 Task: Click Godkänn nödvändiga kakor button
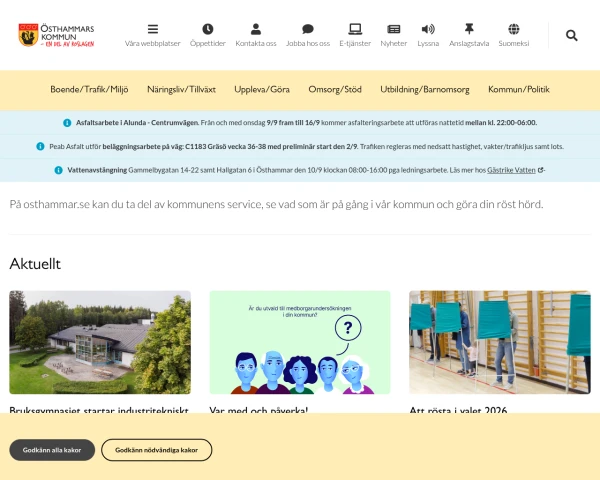157,450
